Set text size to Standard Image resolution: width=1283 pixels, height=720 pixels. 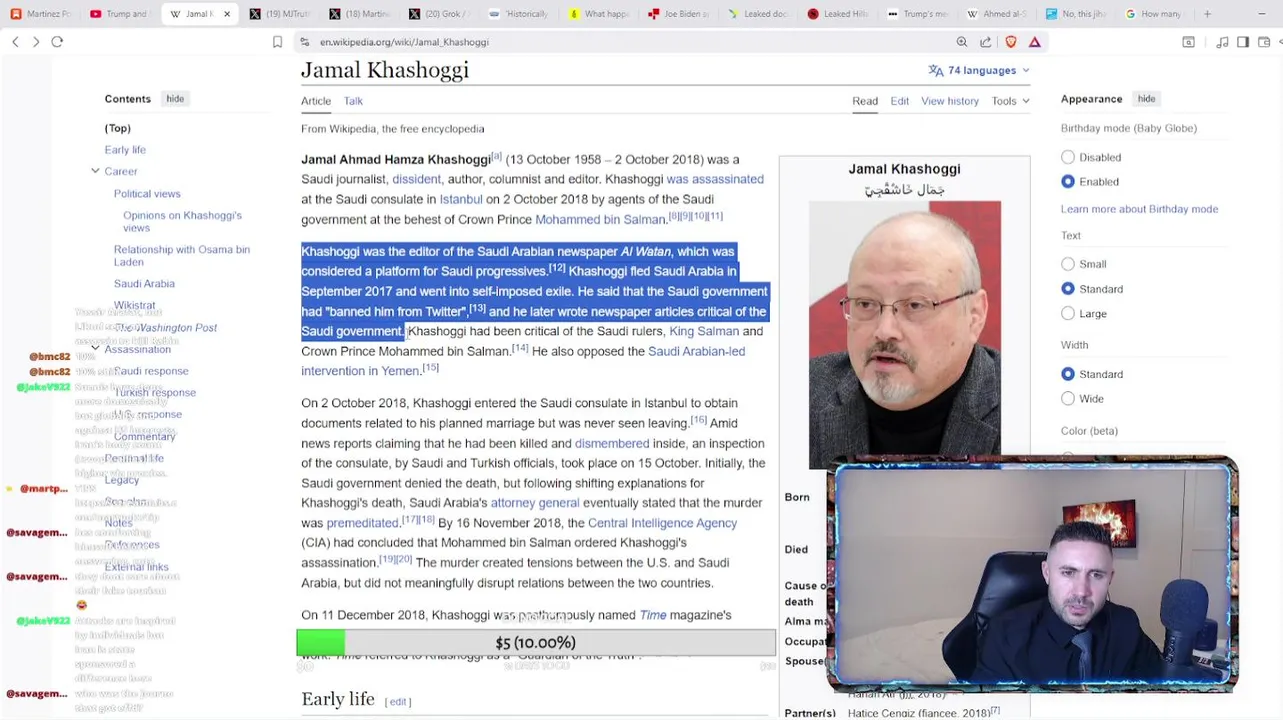1068,288
